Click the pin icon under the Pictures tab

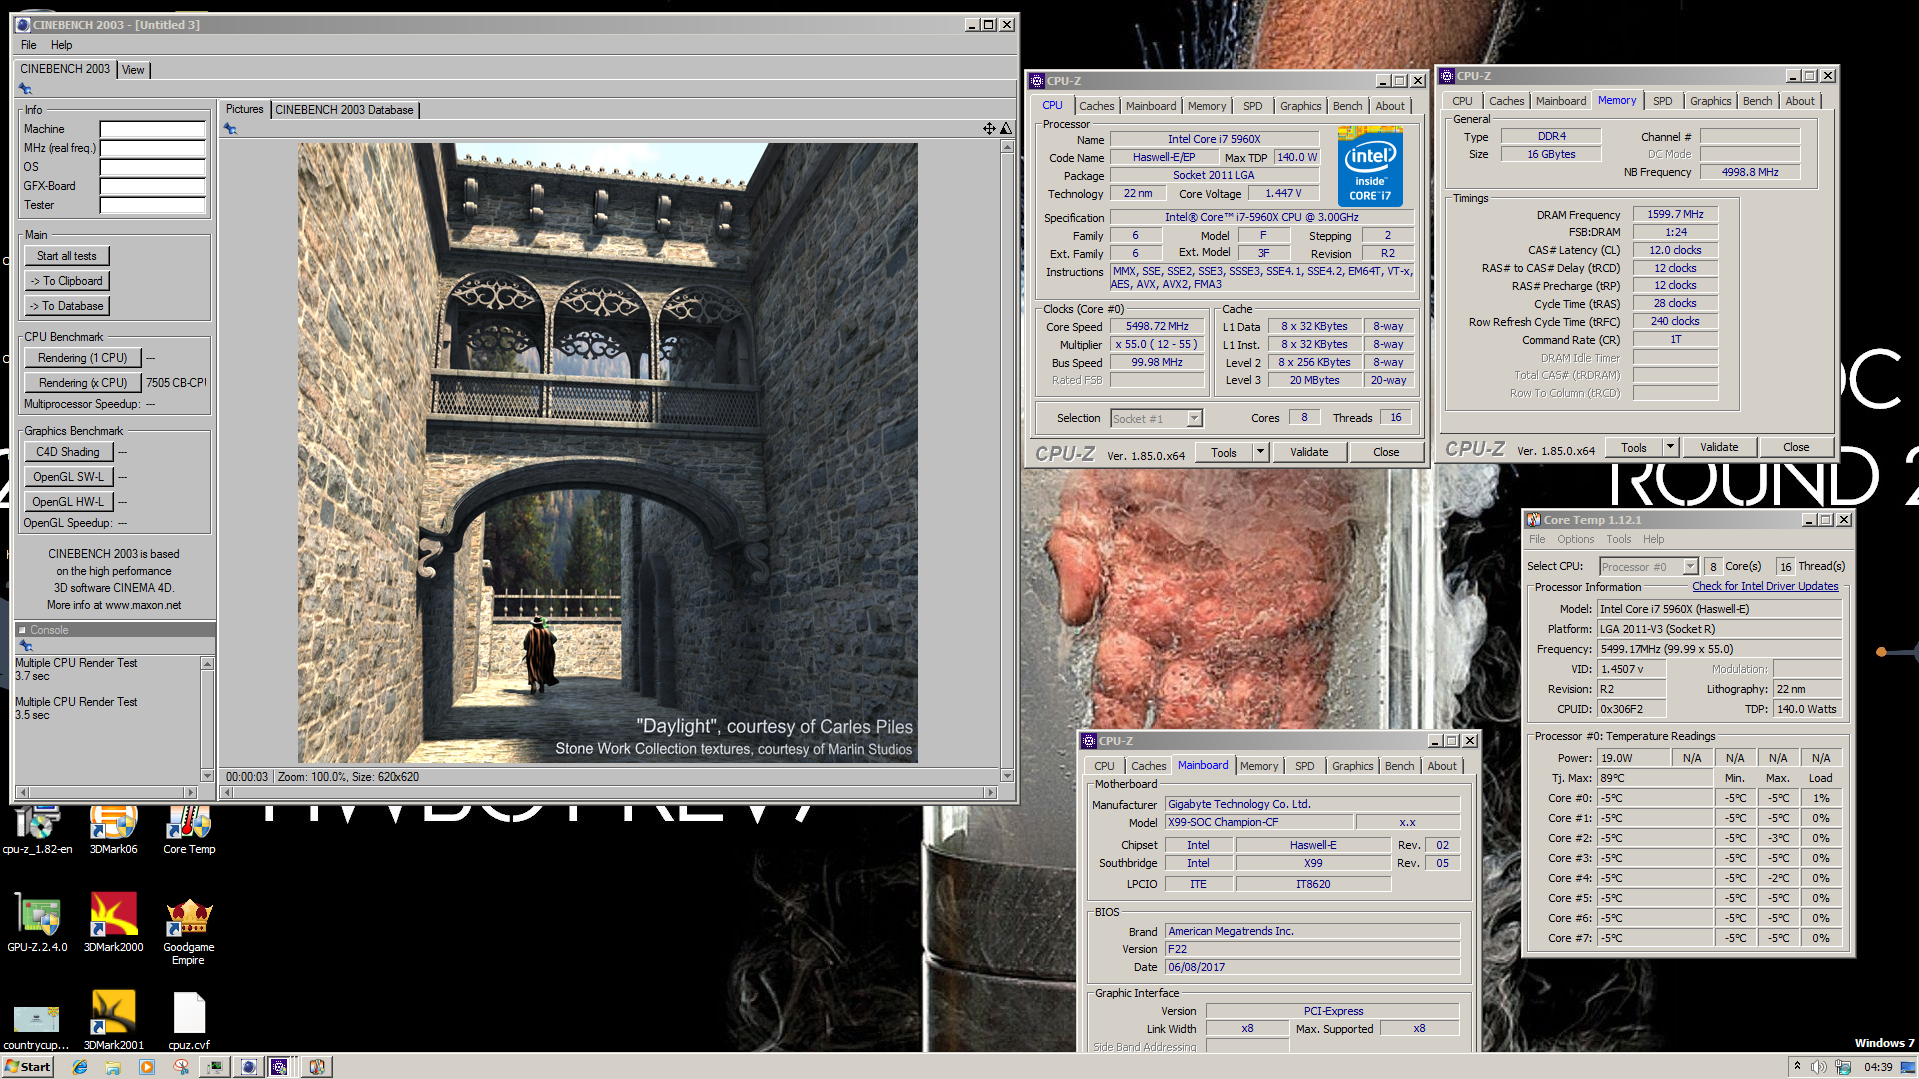click(230, 129)
